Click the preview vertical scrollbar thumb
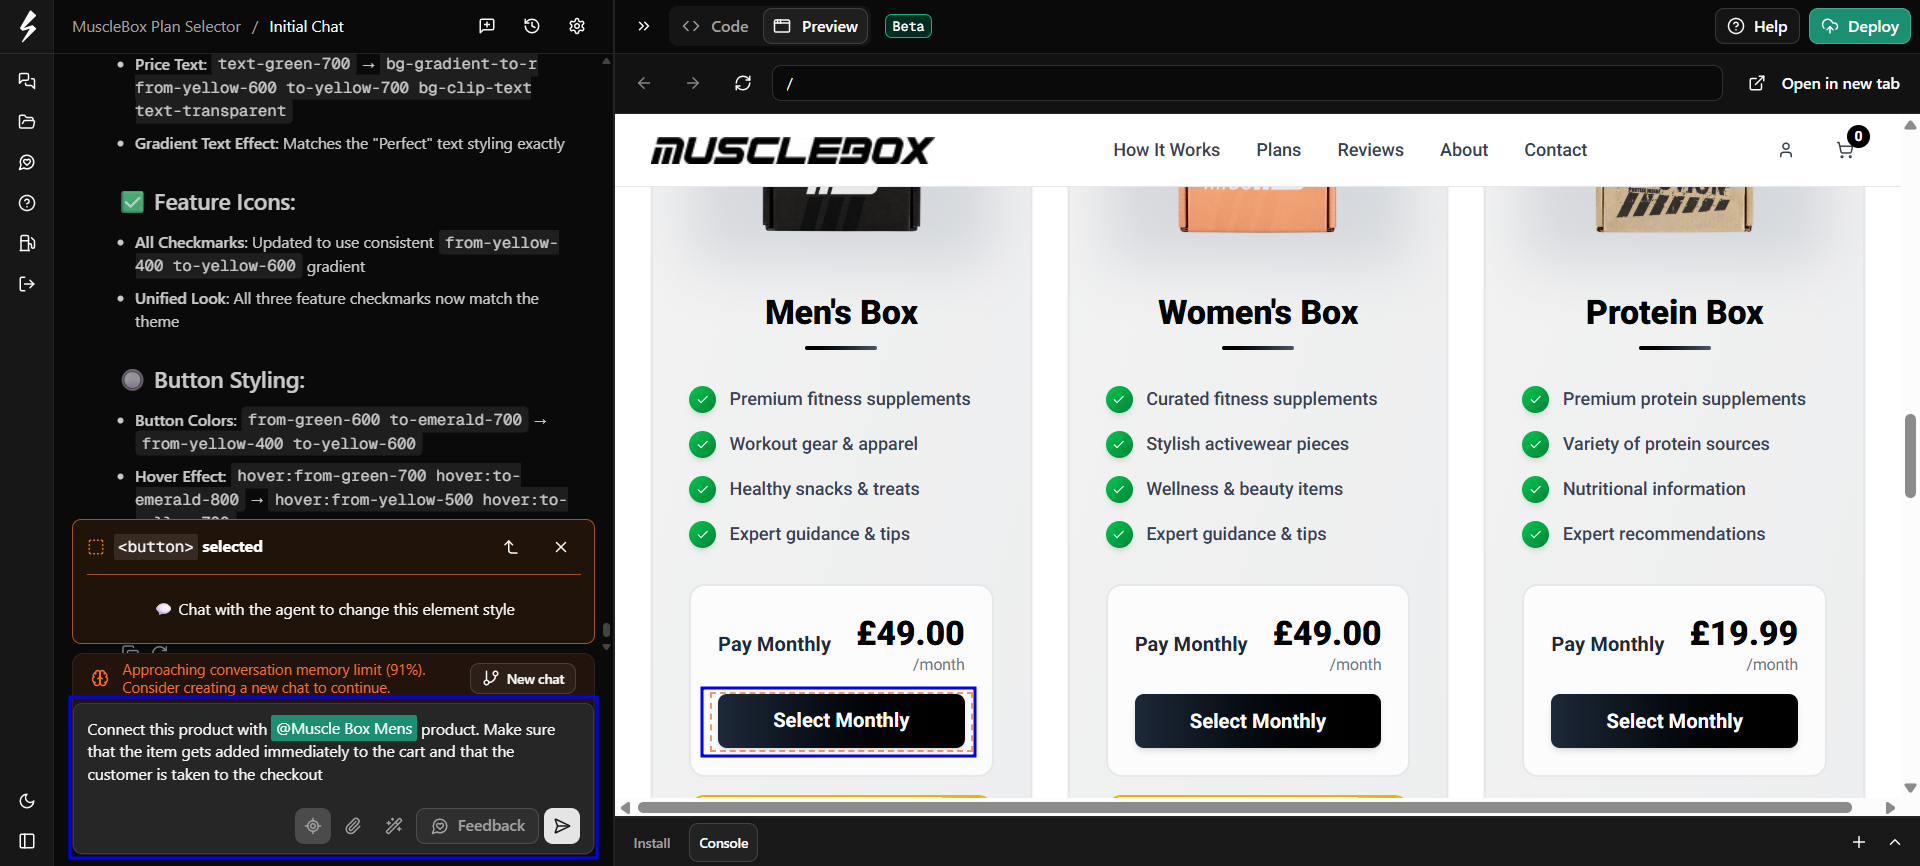This screenshot has width=1920, height=866. [x=1910, y=456]
